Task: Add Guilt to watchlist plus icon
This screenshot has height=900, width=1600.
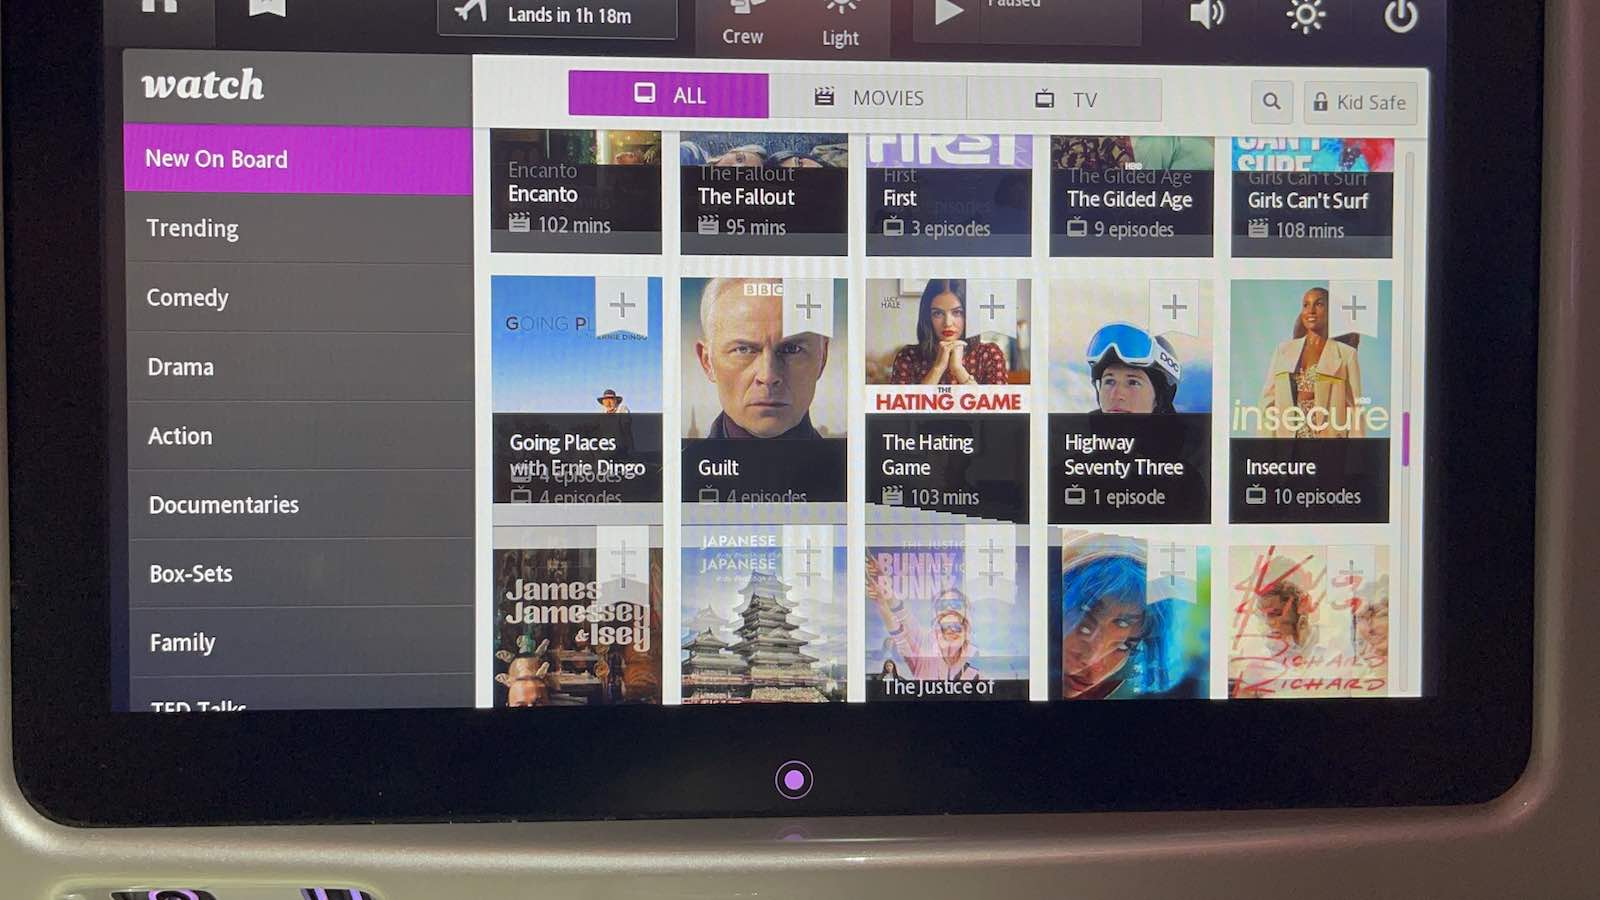Action: pos(808,306)
